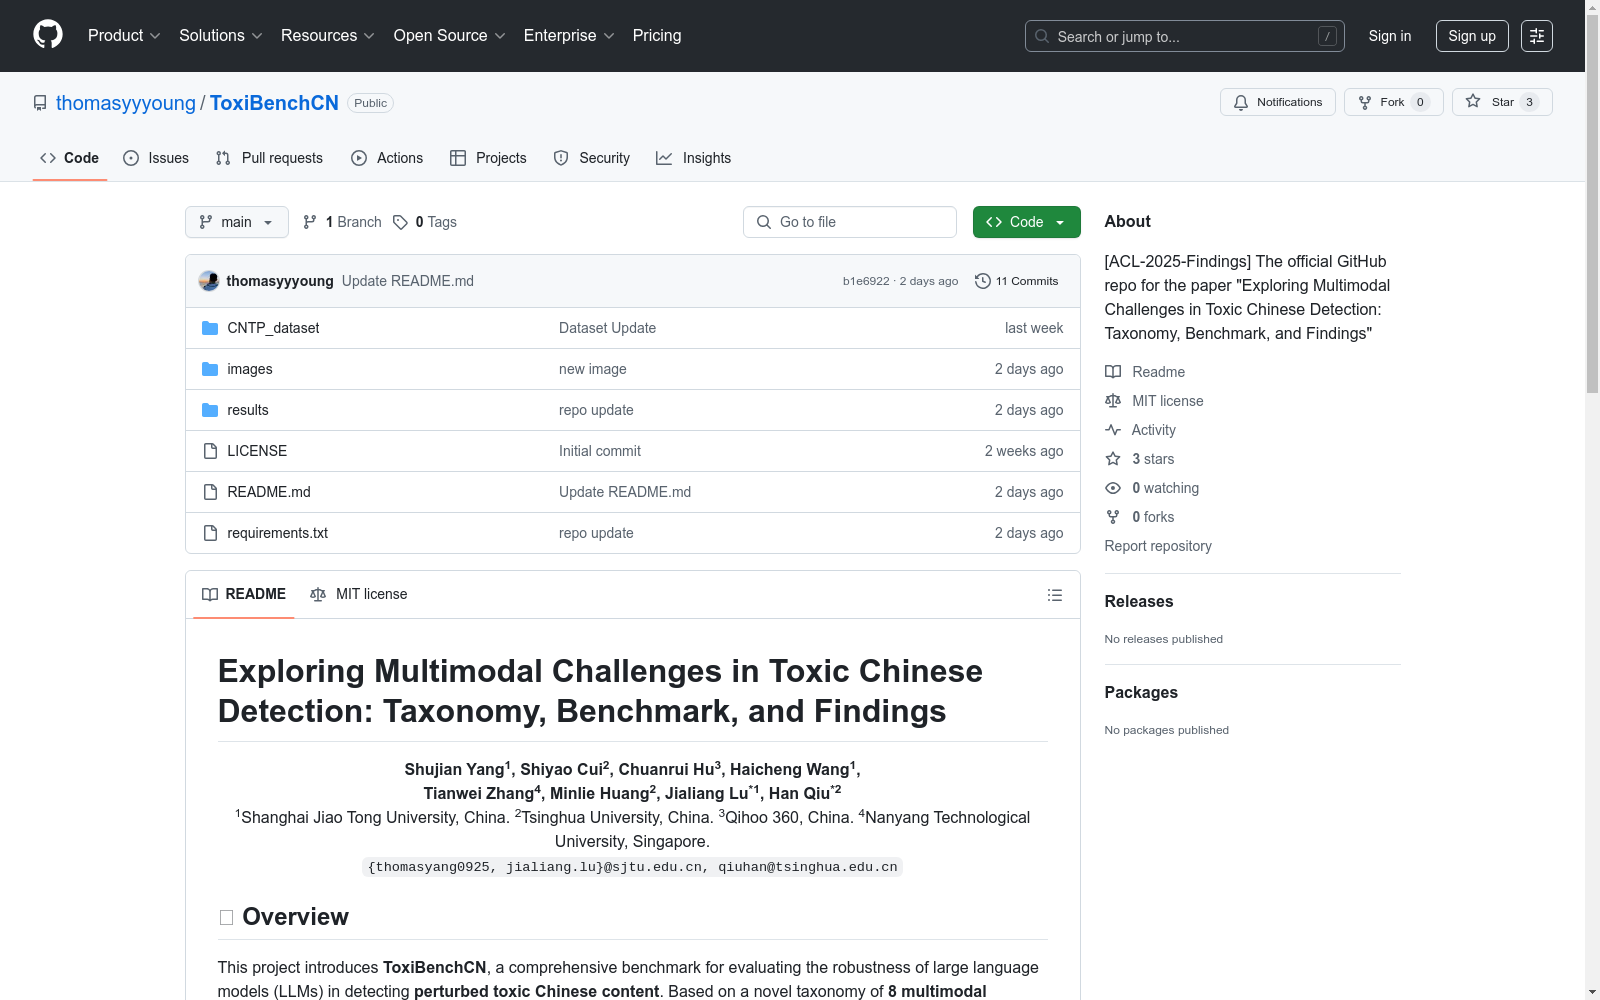Open the 'Initial commit' message
Screen dimensions: 1600x1000
tap(600, 451)
